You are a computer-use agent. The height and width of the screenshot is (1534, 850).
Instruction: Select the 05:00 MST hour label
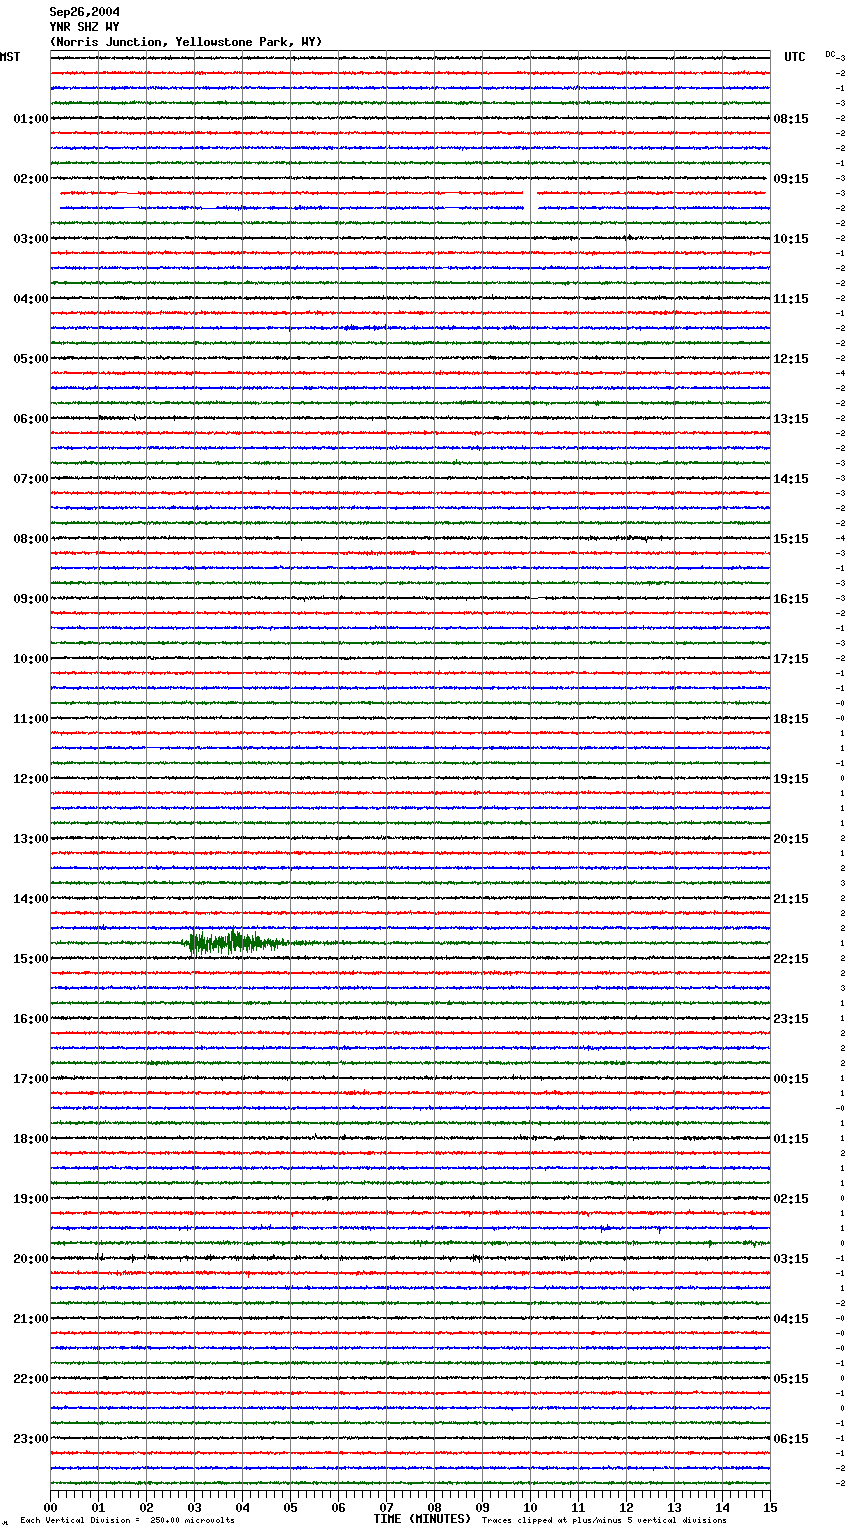coord(31,359)
